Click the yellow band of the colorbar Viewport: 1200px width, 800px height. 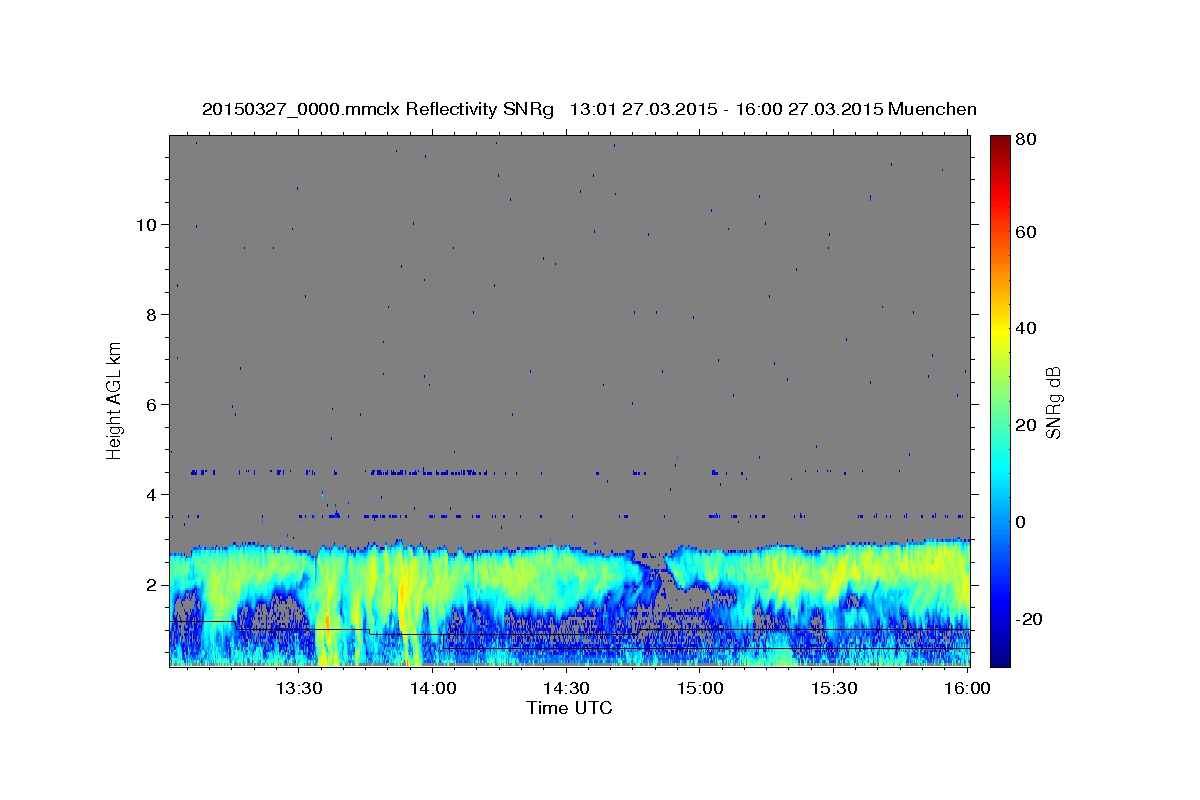coord(1000,330)
